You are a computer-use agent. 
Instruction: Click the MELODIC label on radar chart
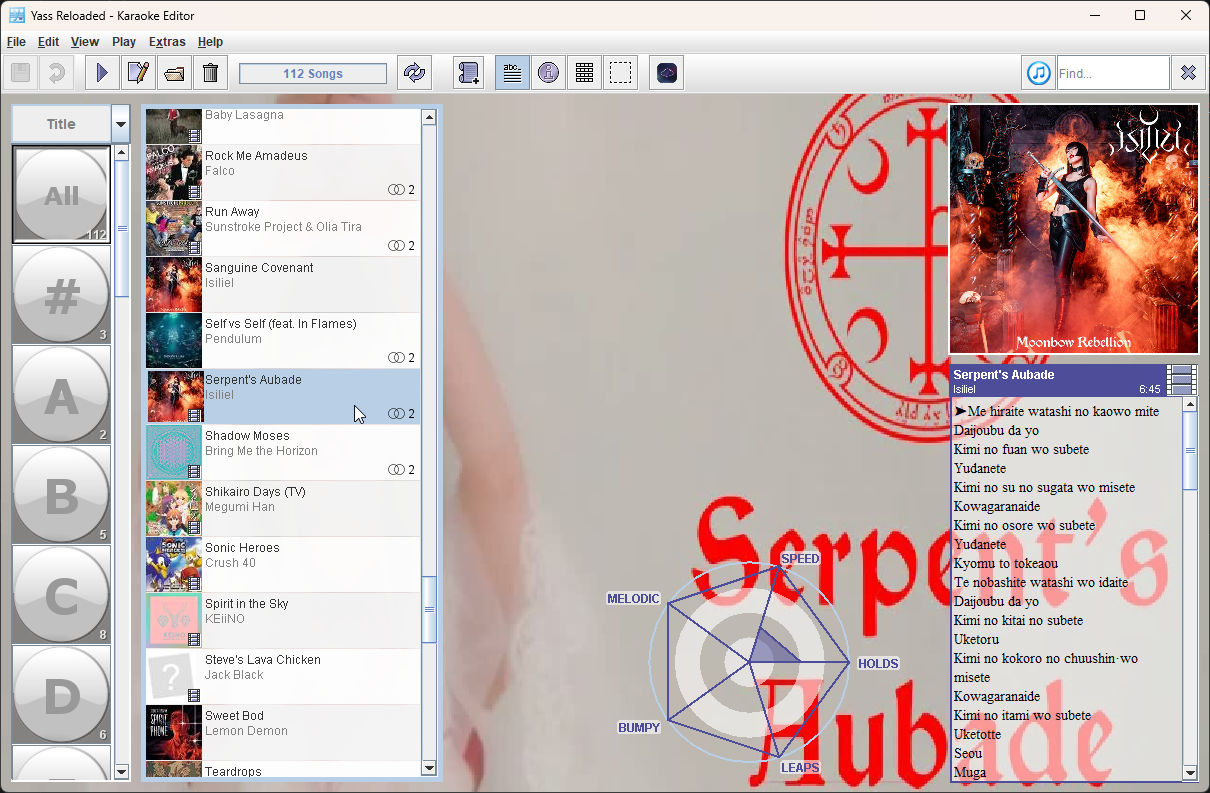[x=634, y=599]
